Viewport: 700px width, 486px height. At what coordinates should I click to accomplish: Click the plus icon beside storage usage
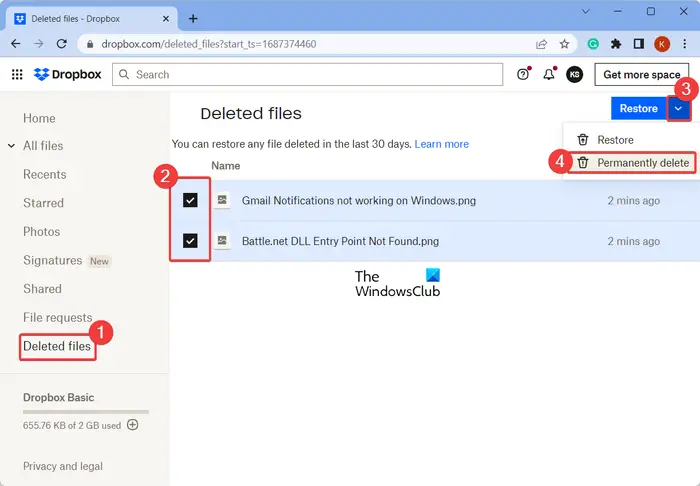[133, 424]
